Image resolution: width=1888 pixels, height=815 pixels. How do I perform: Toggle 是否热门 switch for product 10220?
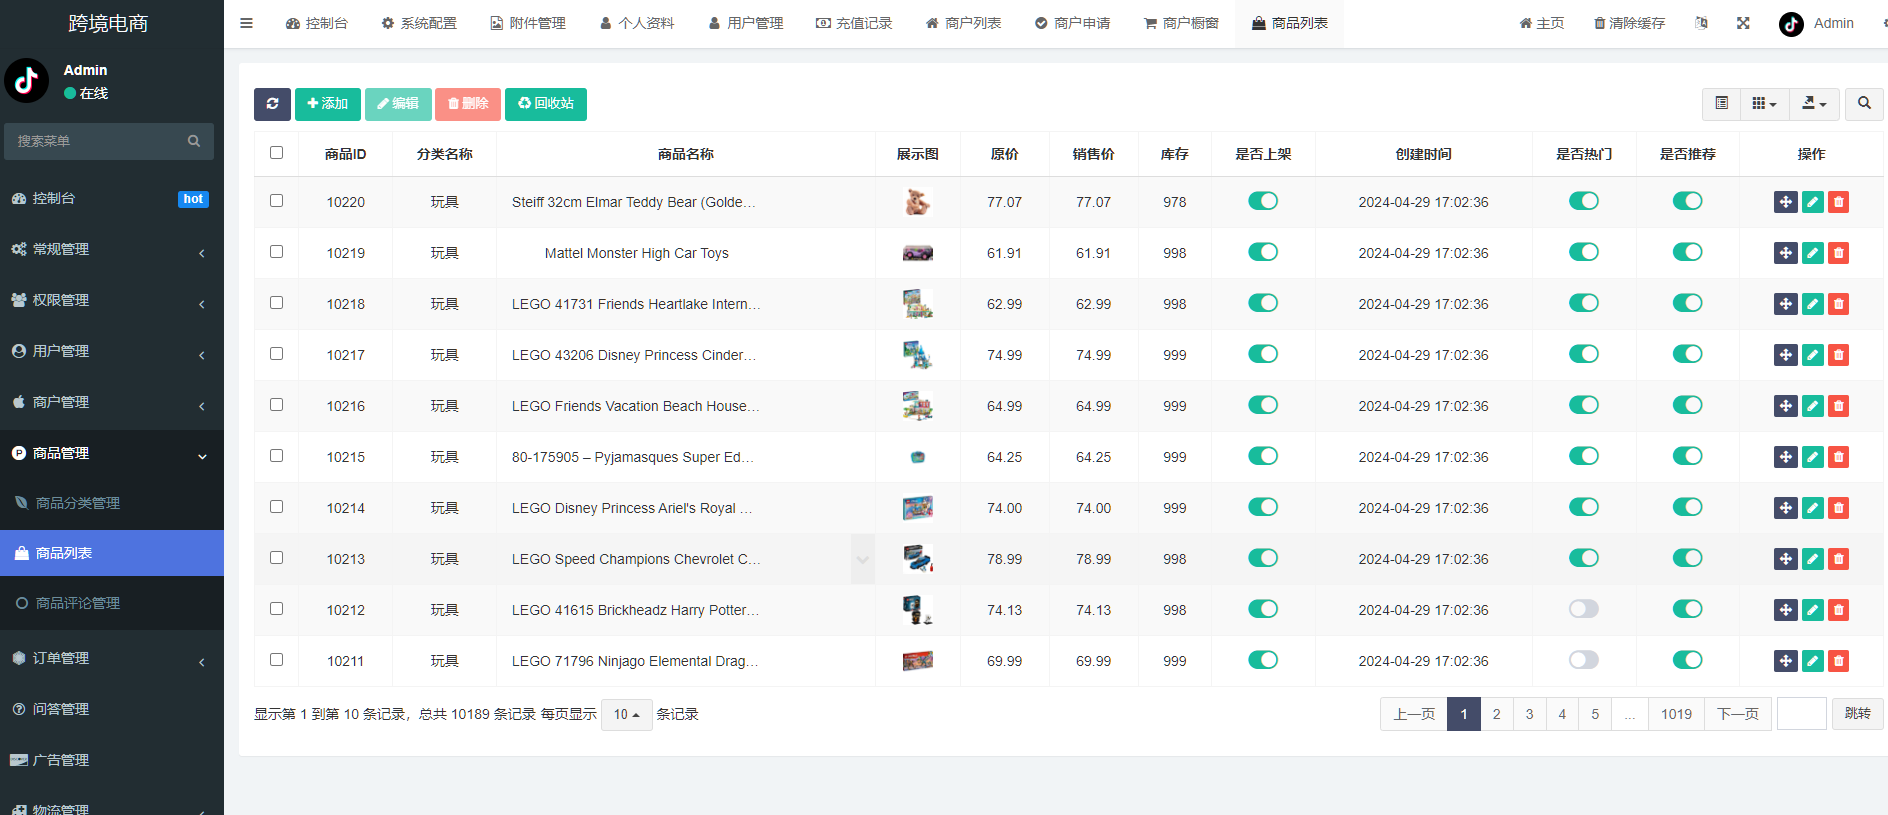click(x=1584, y=201)
